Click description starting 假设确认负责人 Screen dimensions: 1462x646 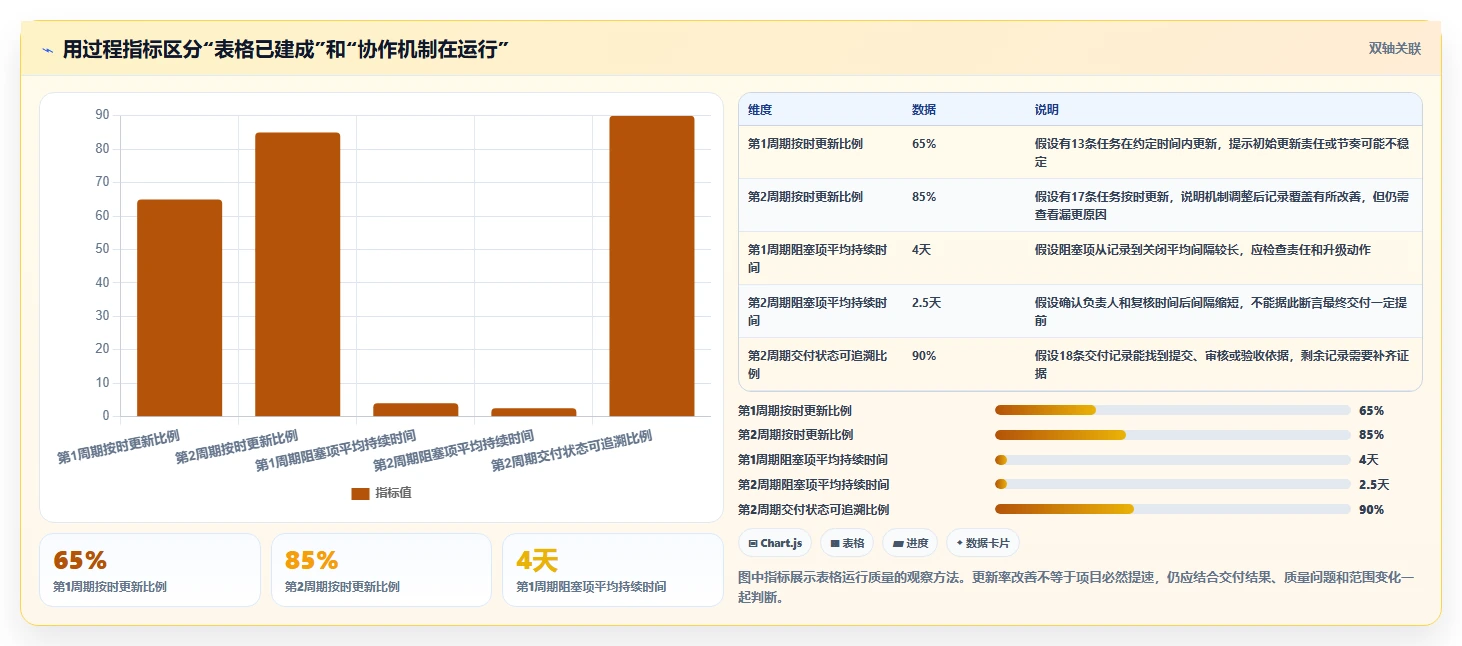point(1222,312)
